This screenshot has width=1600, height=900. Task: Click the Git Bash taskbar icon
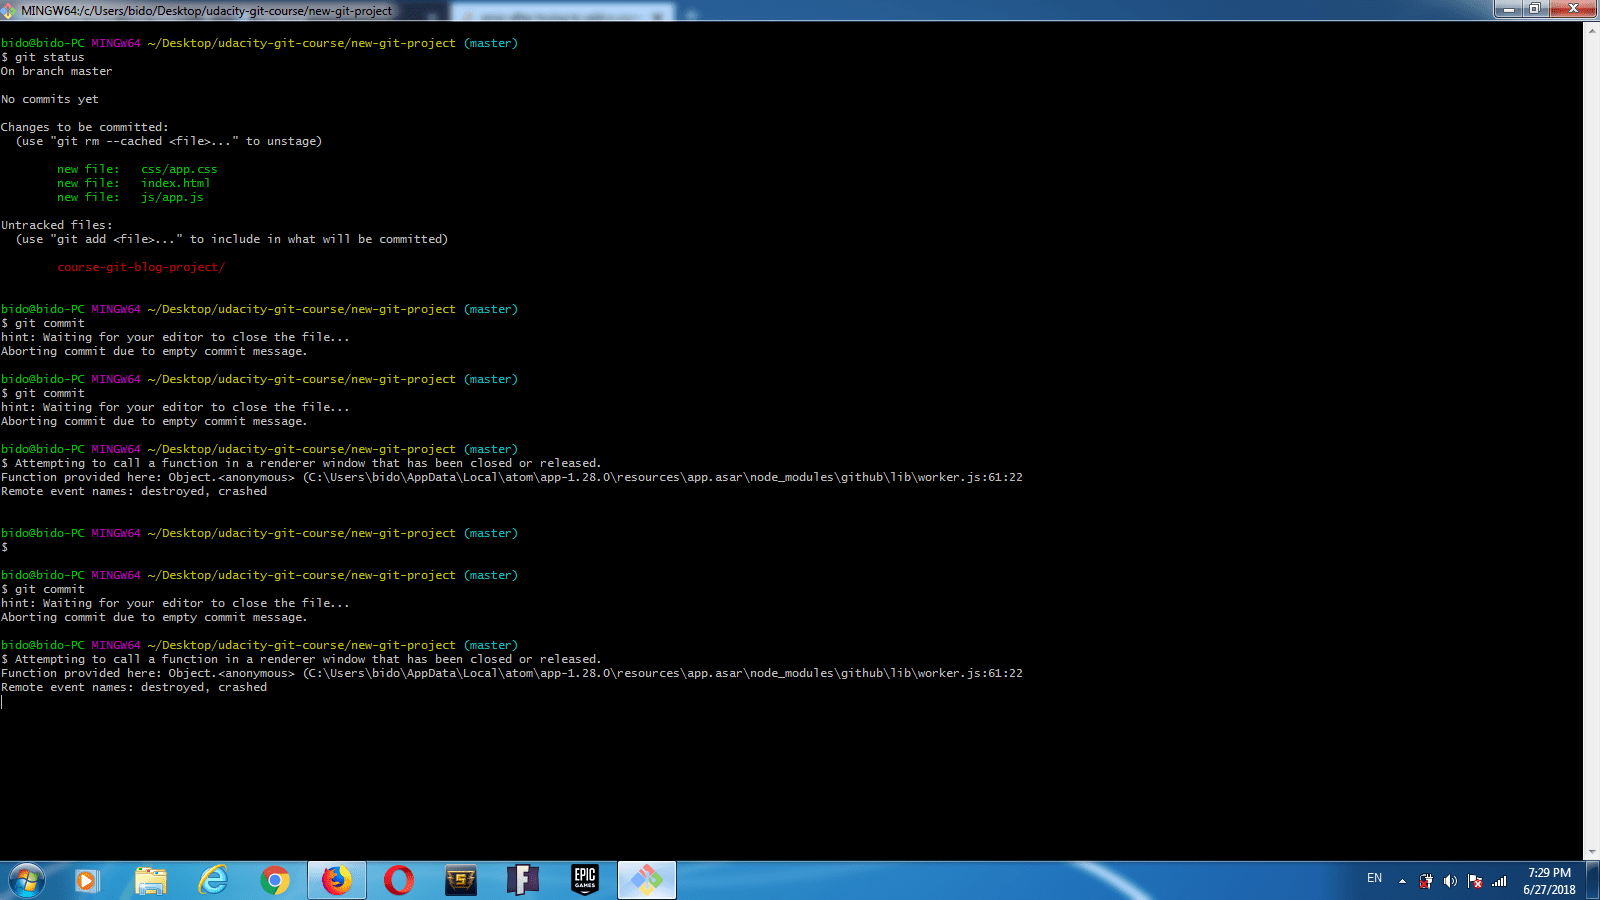647,881
